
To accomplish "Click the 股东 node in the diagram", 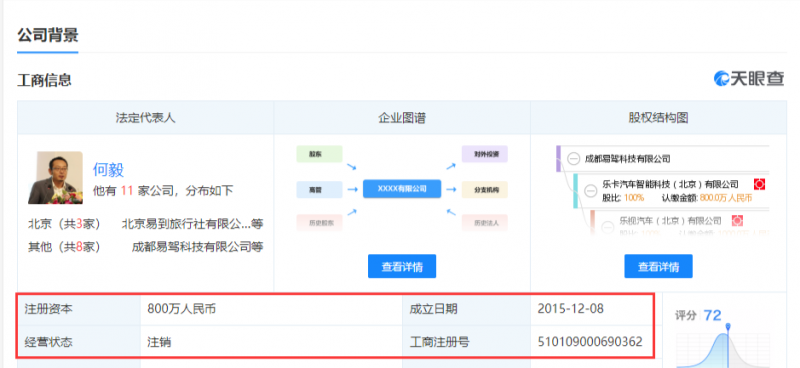I will 319,154.
